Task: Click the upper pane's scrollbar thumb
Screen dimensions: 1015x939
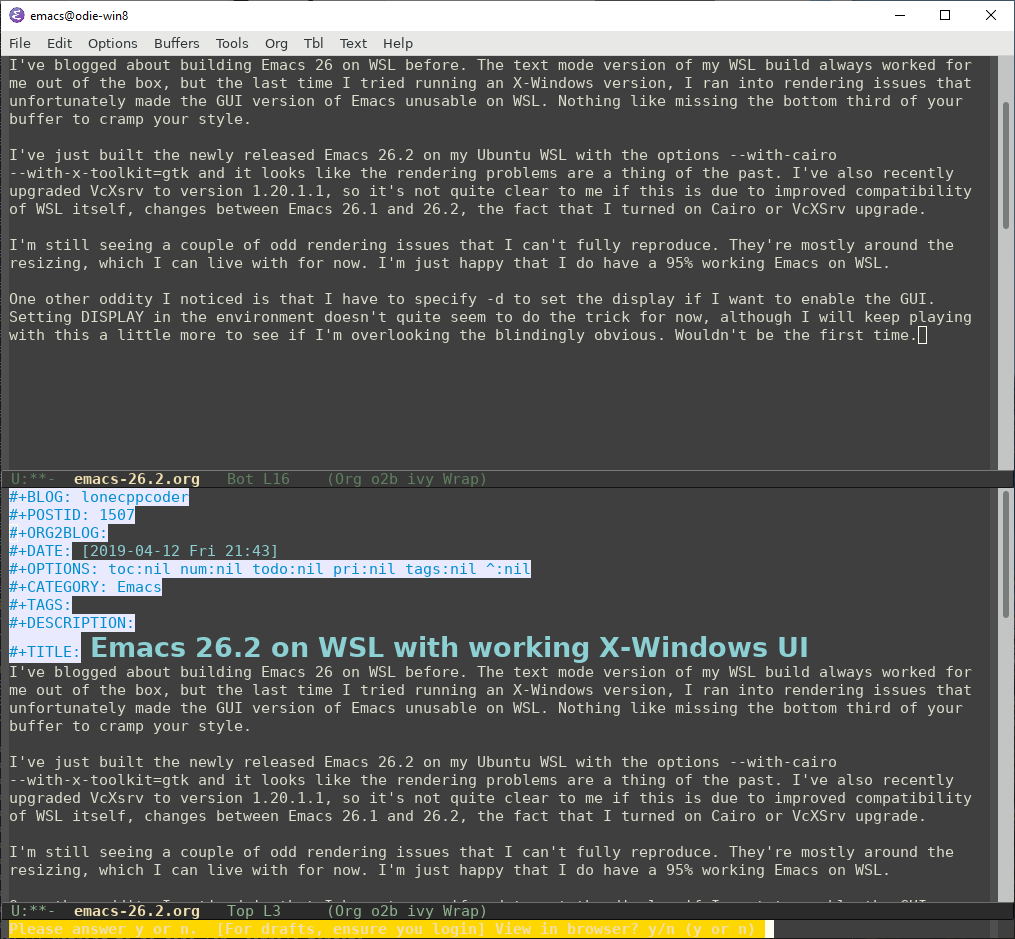Action: coord(1006,166)
